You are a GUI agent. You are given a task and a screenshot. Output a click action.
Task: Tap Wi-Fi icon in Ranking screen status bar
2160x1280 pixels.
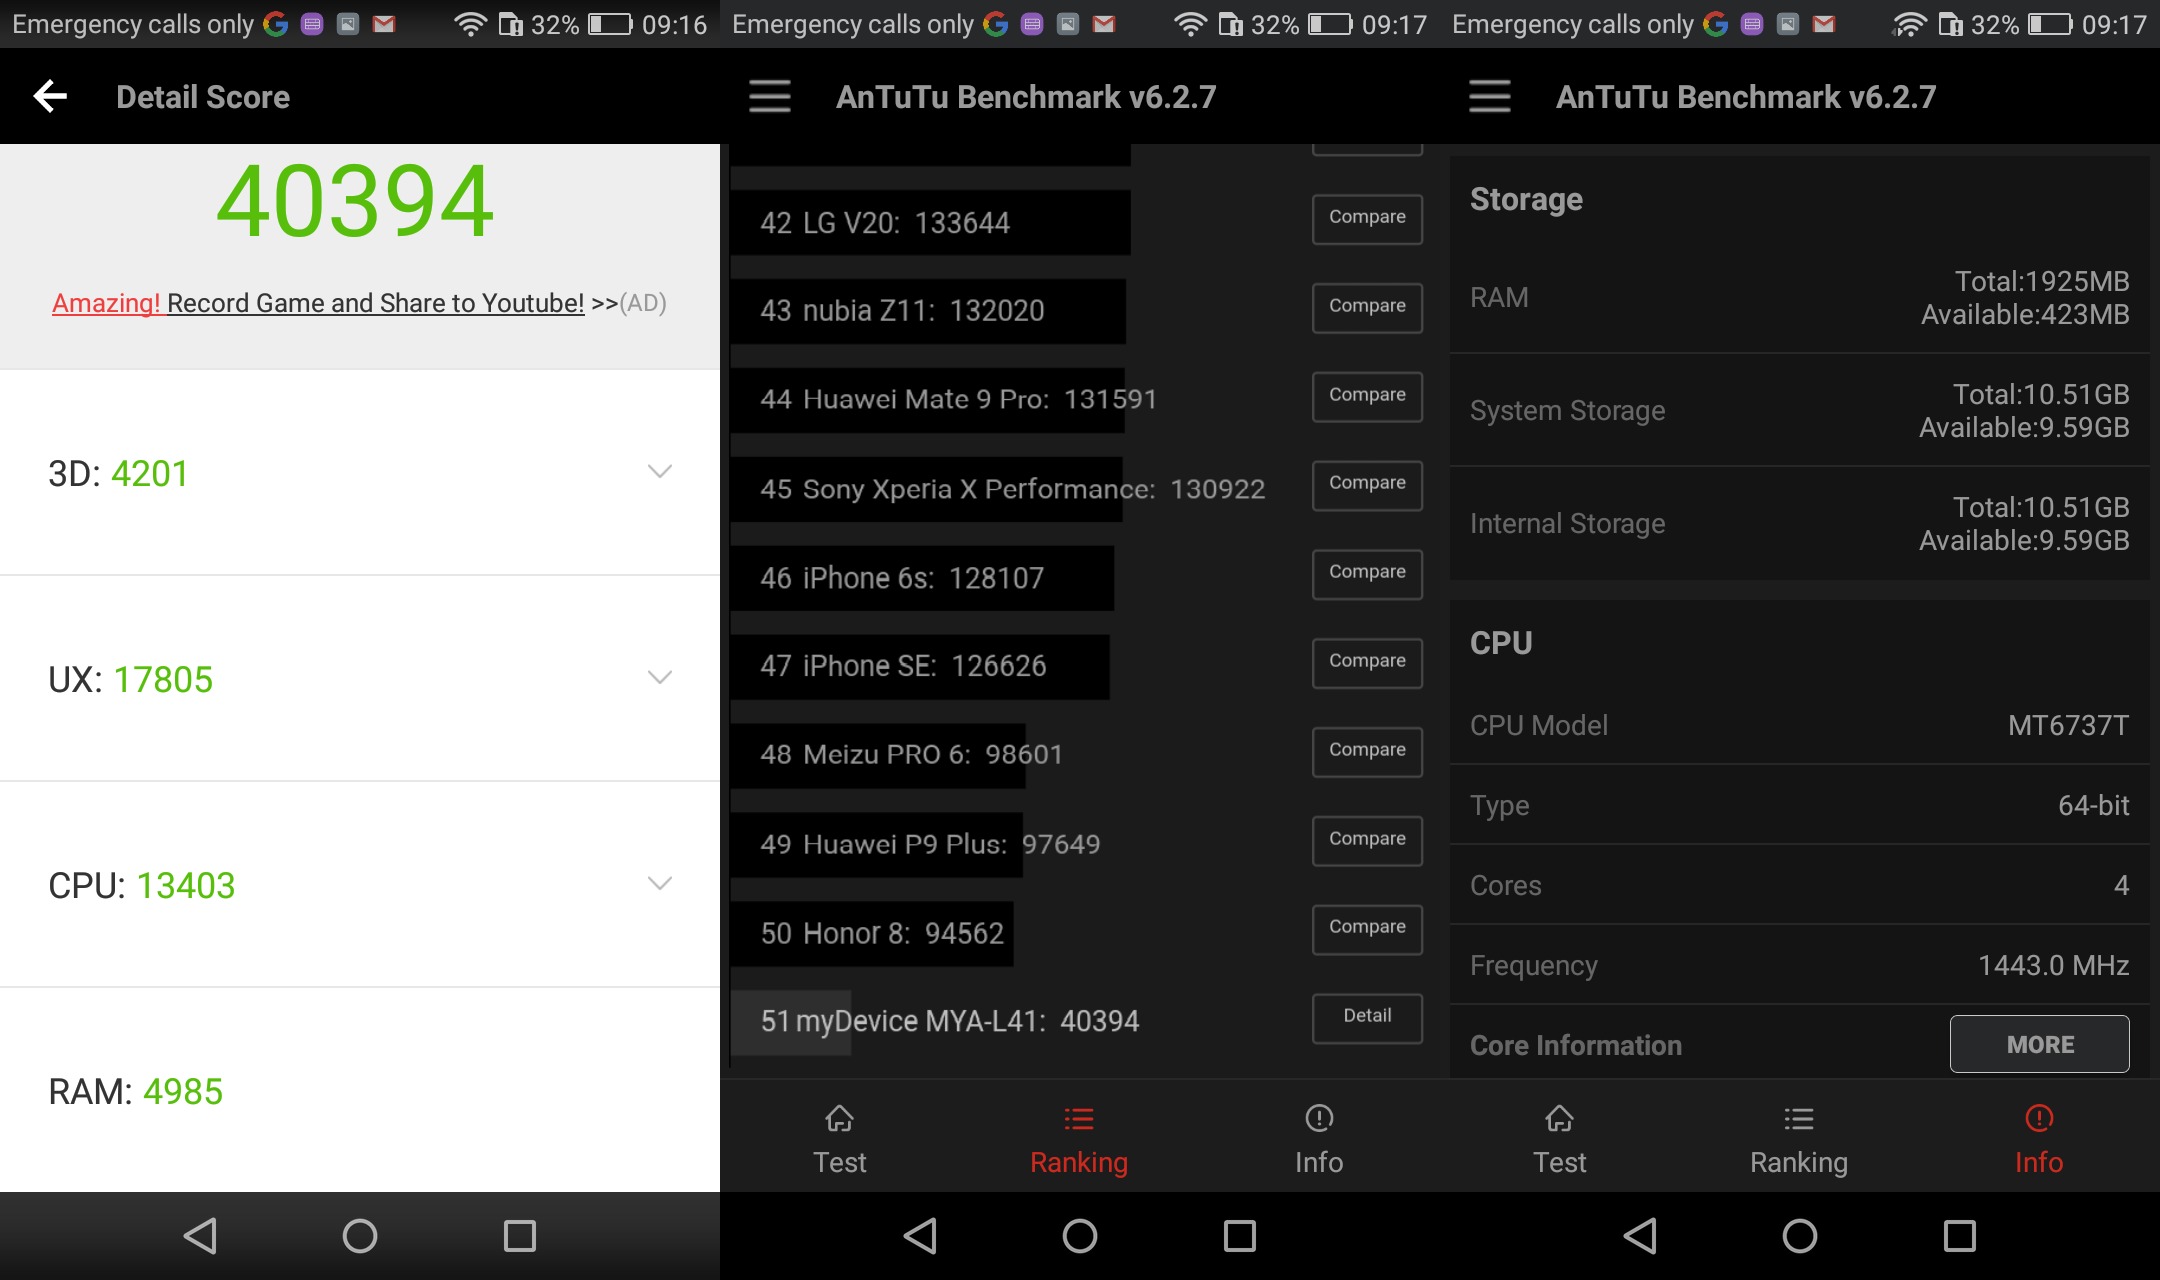[1190, 24]
